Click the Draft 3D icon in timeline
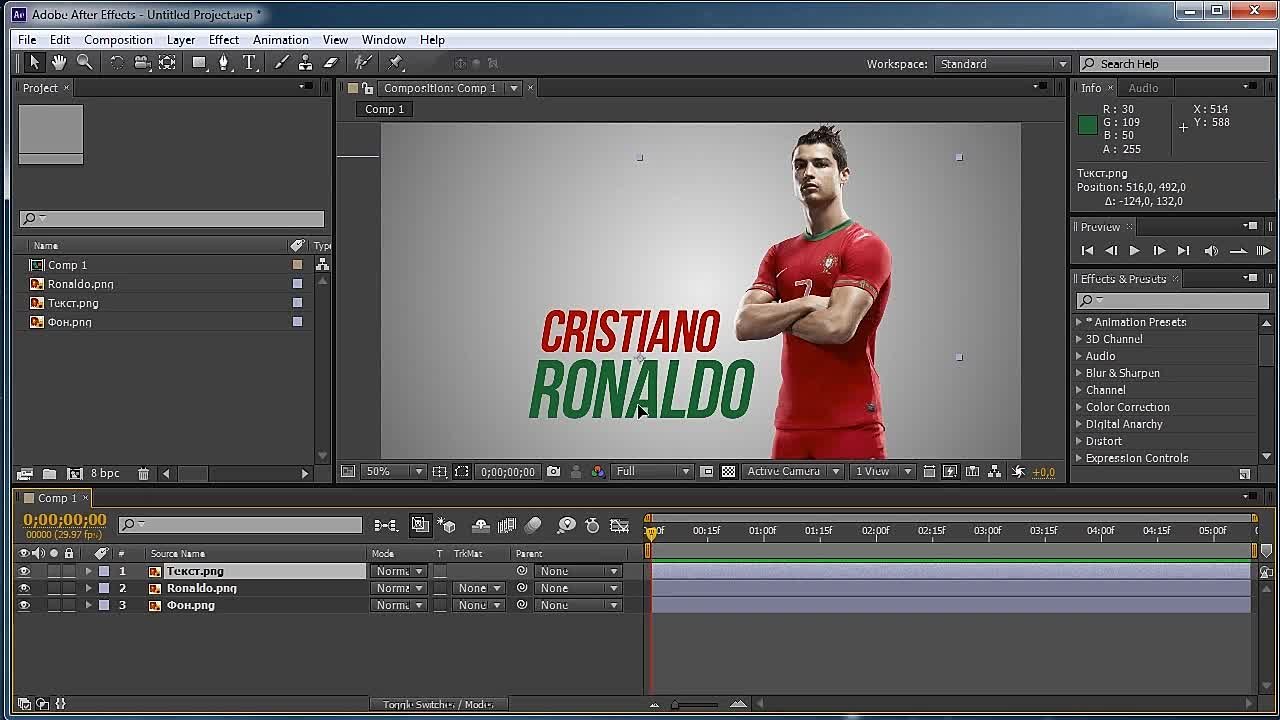 (x=447, y=525)
